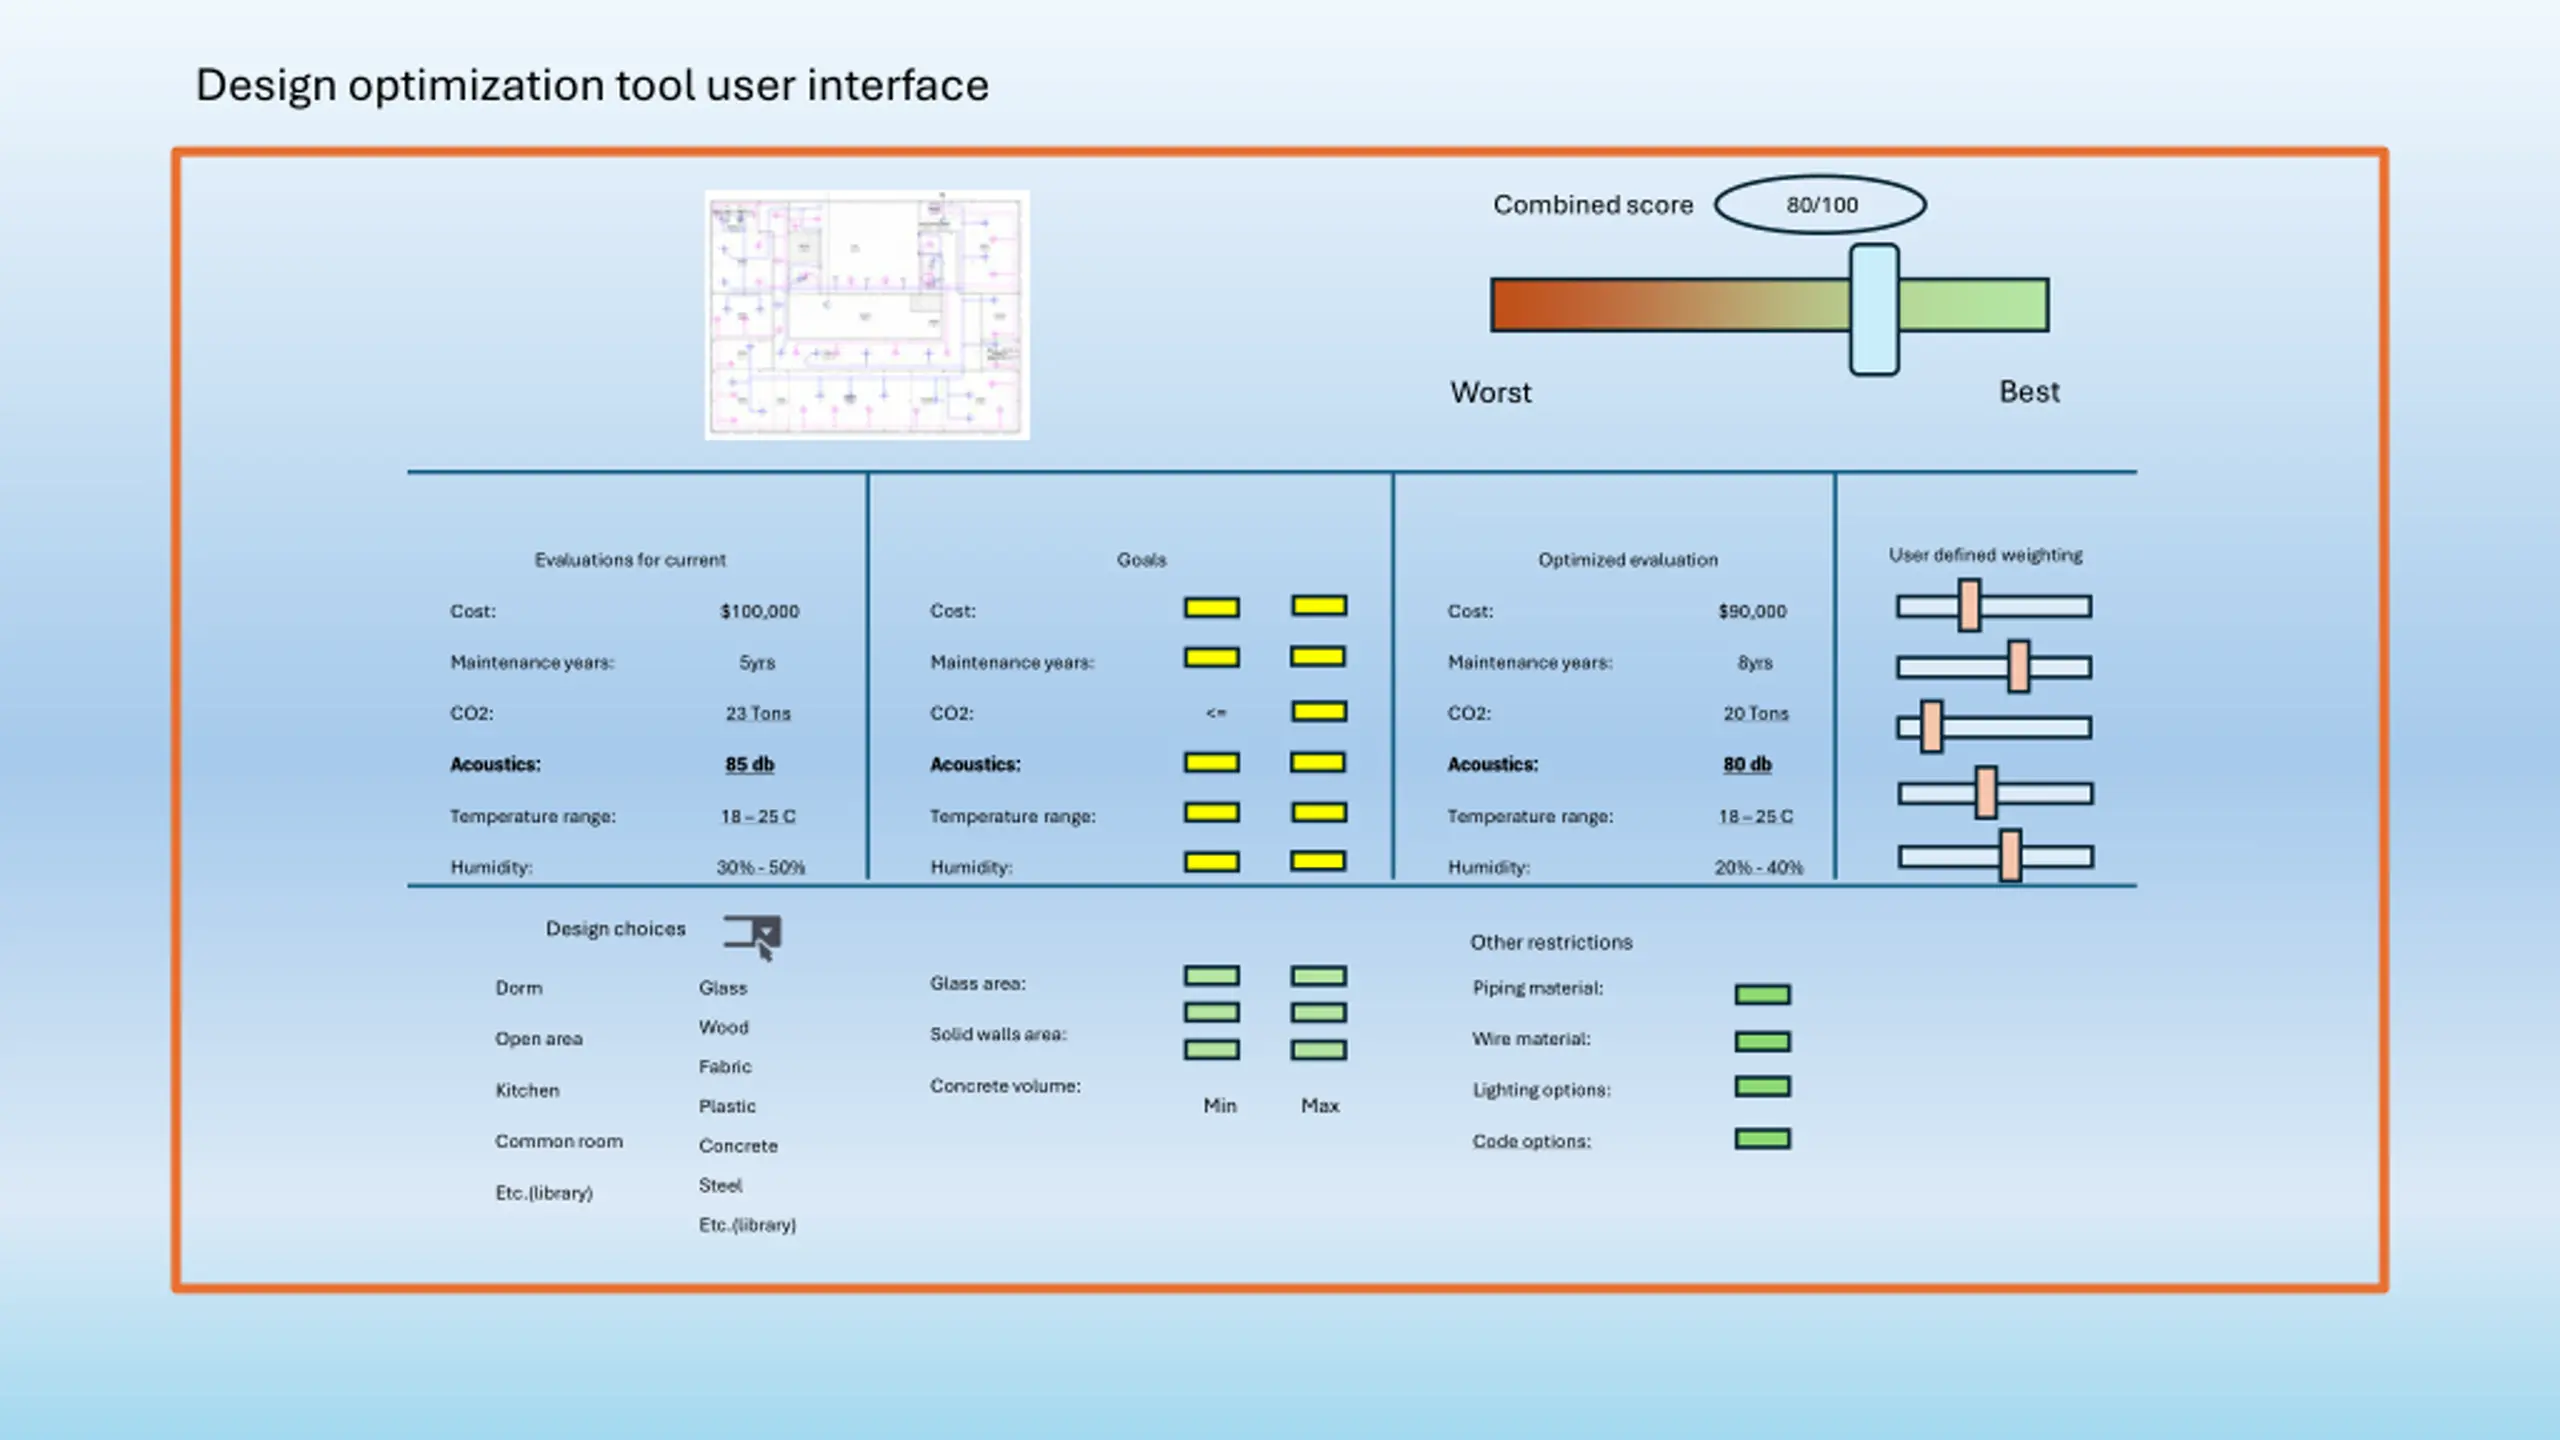Click the 'Optimized evaluation' heading

tap(1628, 560)
